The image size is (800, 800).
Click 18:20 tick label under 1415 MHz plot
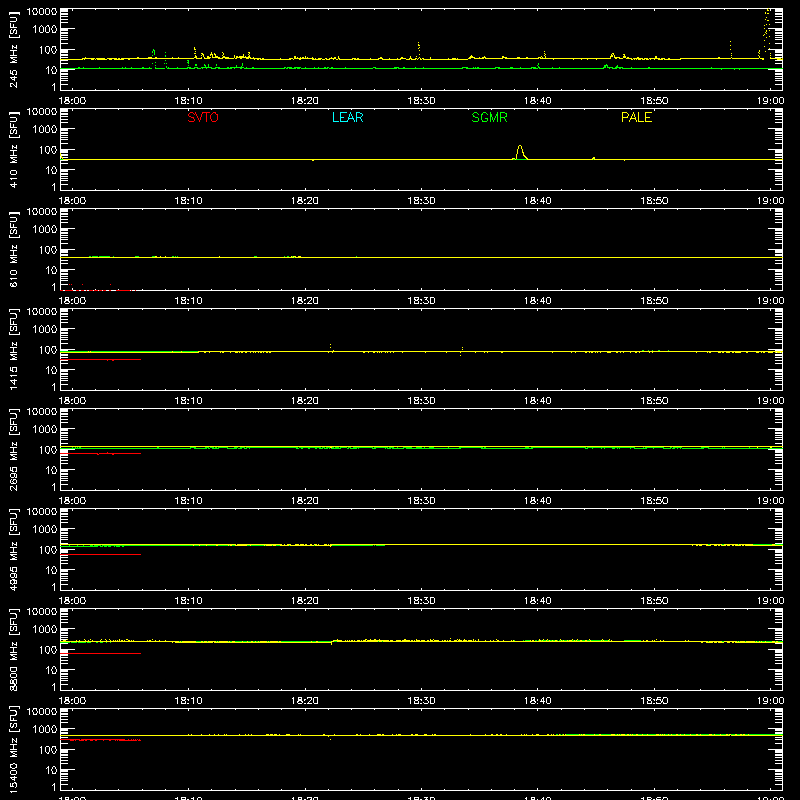pos(305,401)
